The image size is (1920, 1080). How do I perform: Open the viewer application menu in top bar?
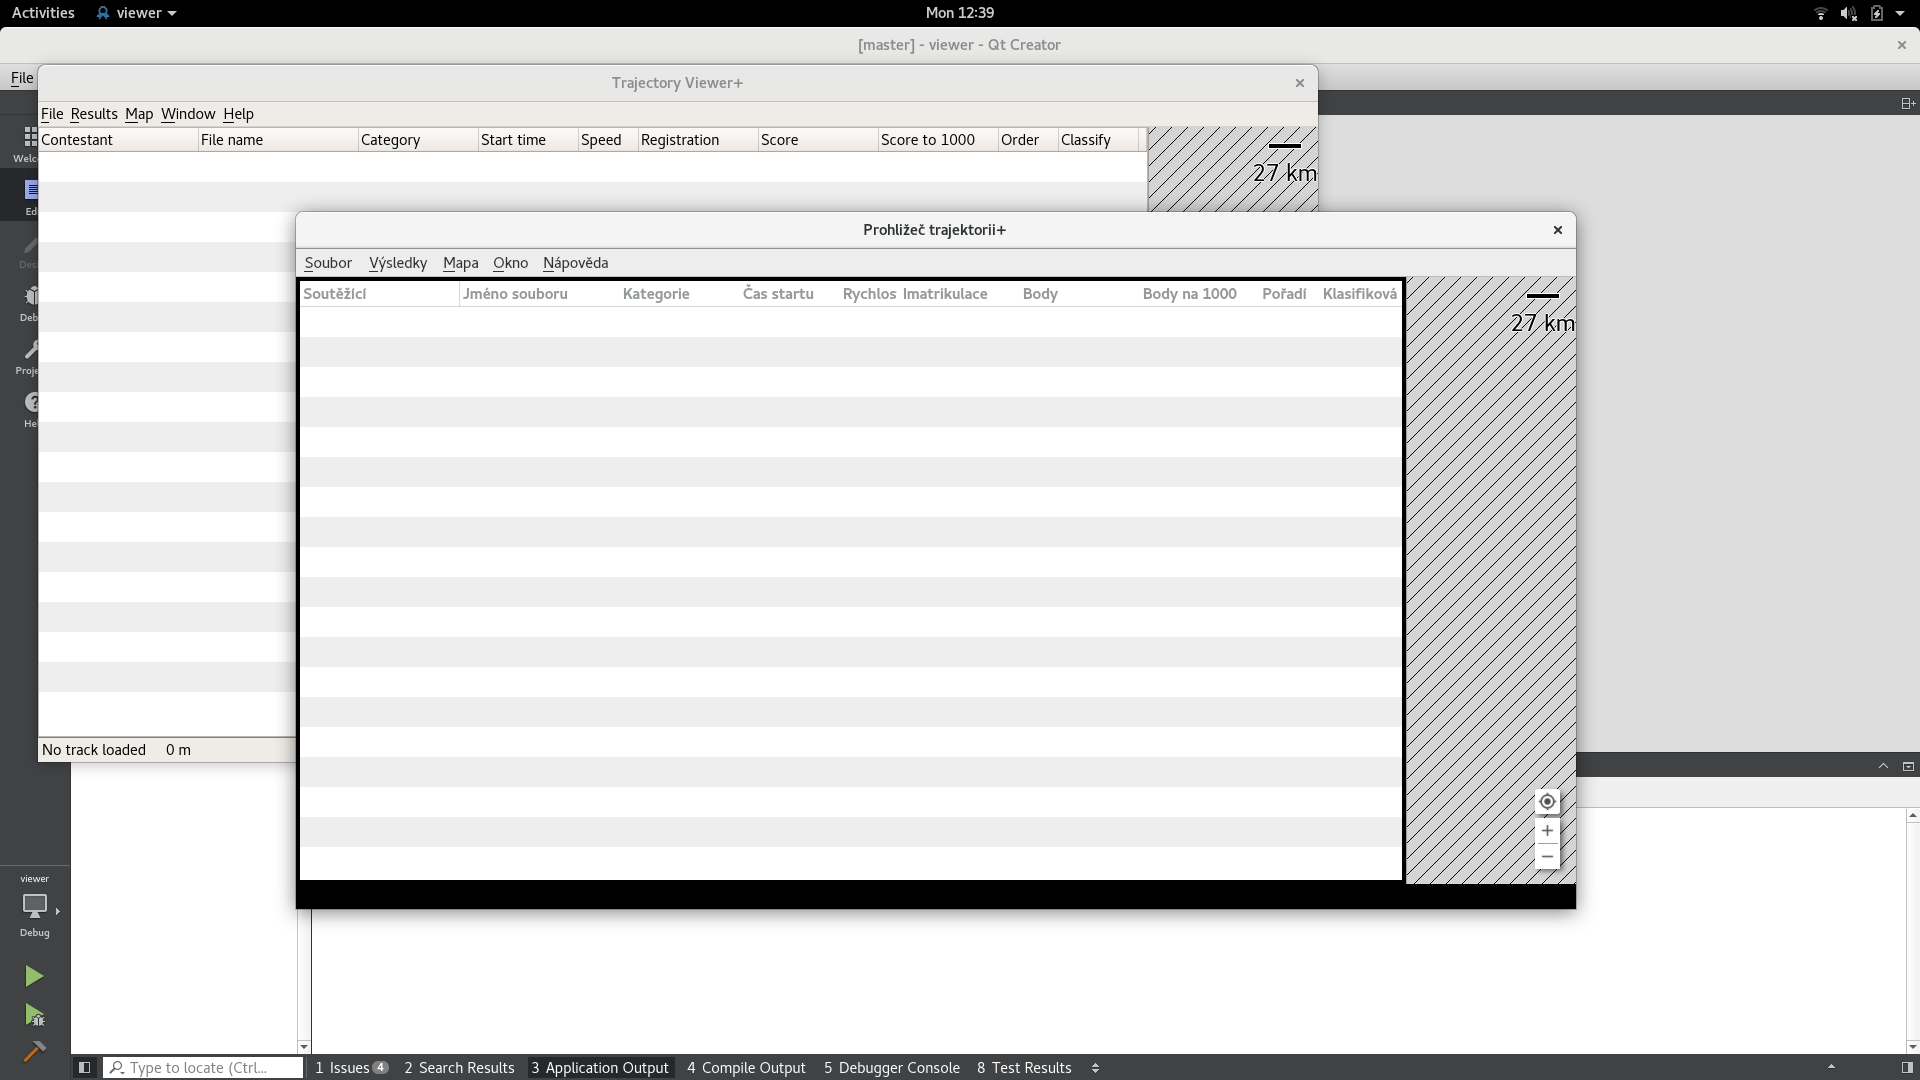[136, 13]
